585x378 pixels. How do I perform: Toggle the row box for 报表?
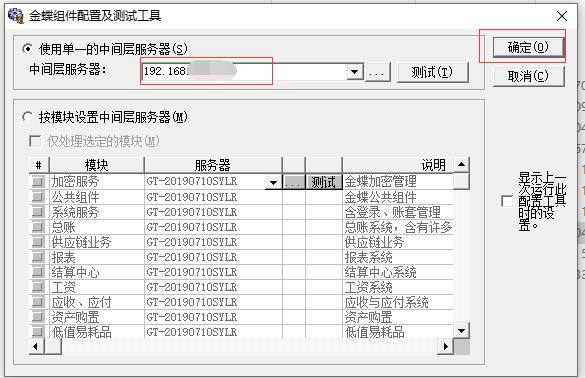(38, 257)
